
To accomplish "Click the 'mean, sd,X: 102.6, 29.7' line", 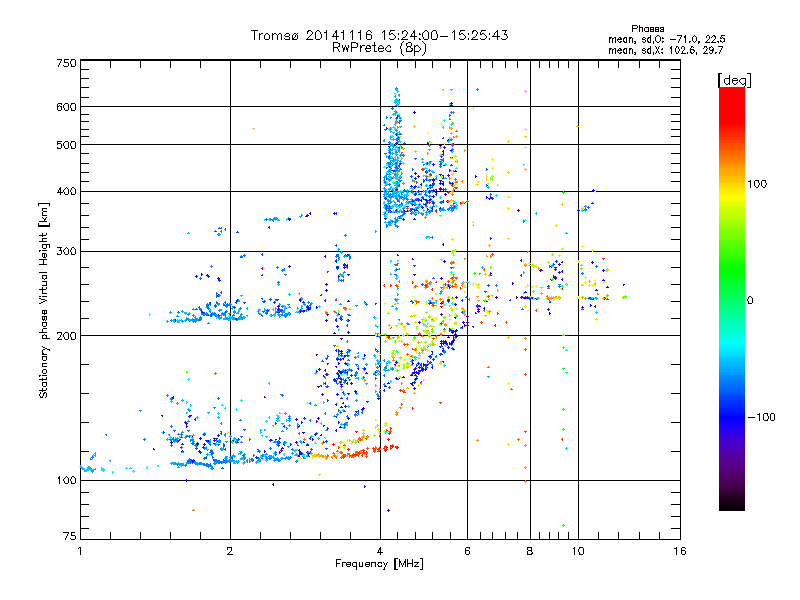I will coord(665,50).
